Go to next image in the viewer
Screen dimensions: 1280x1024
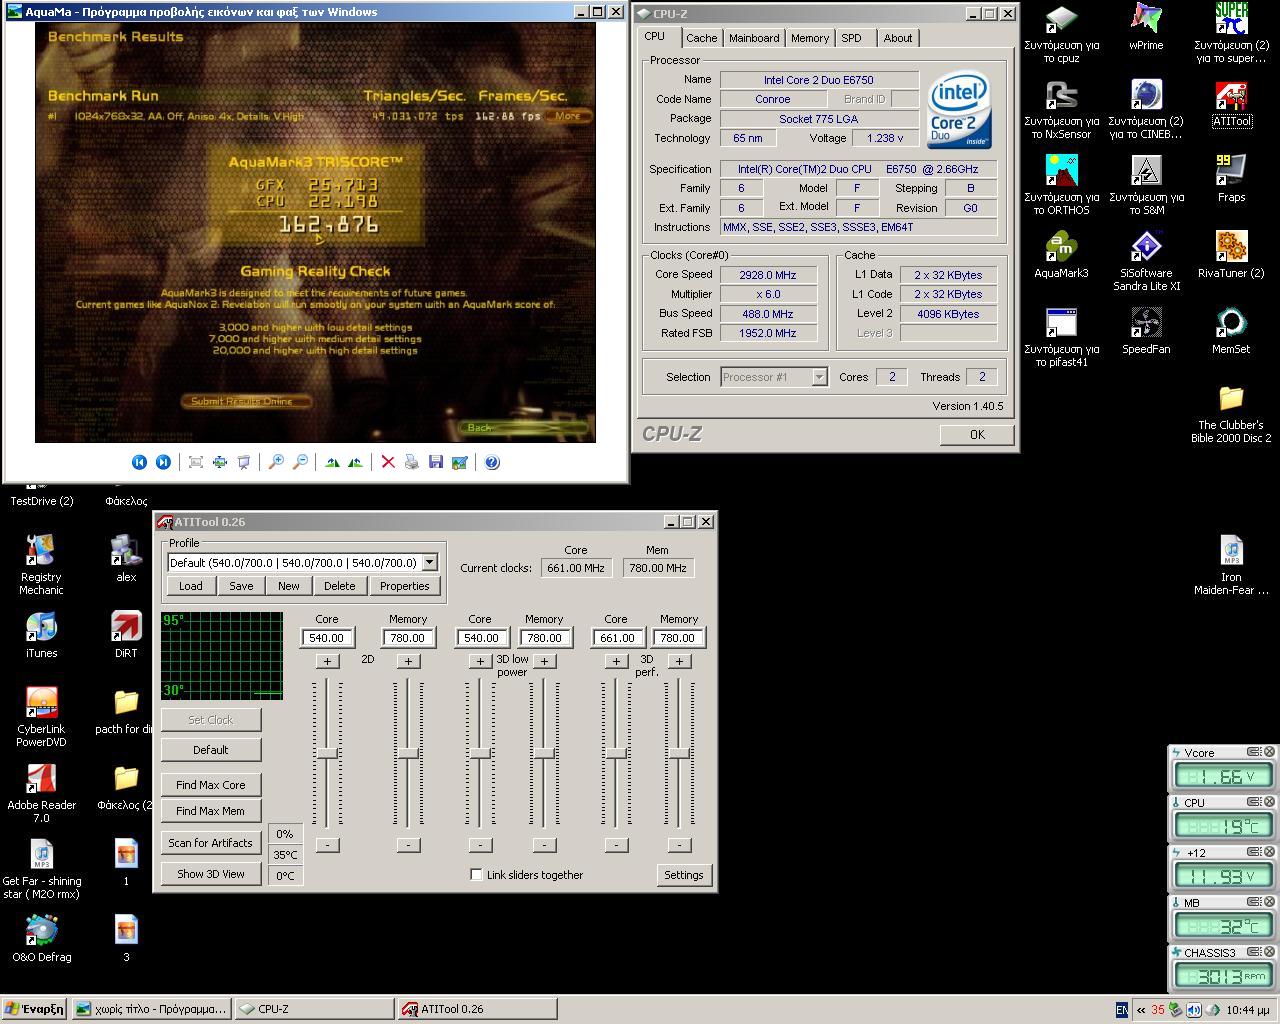163,462
